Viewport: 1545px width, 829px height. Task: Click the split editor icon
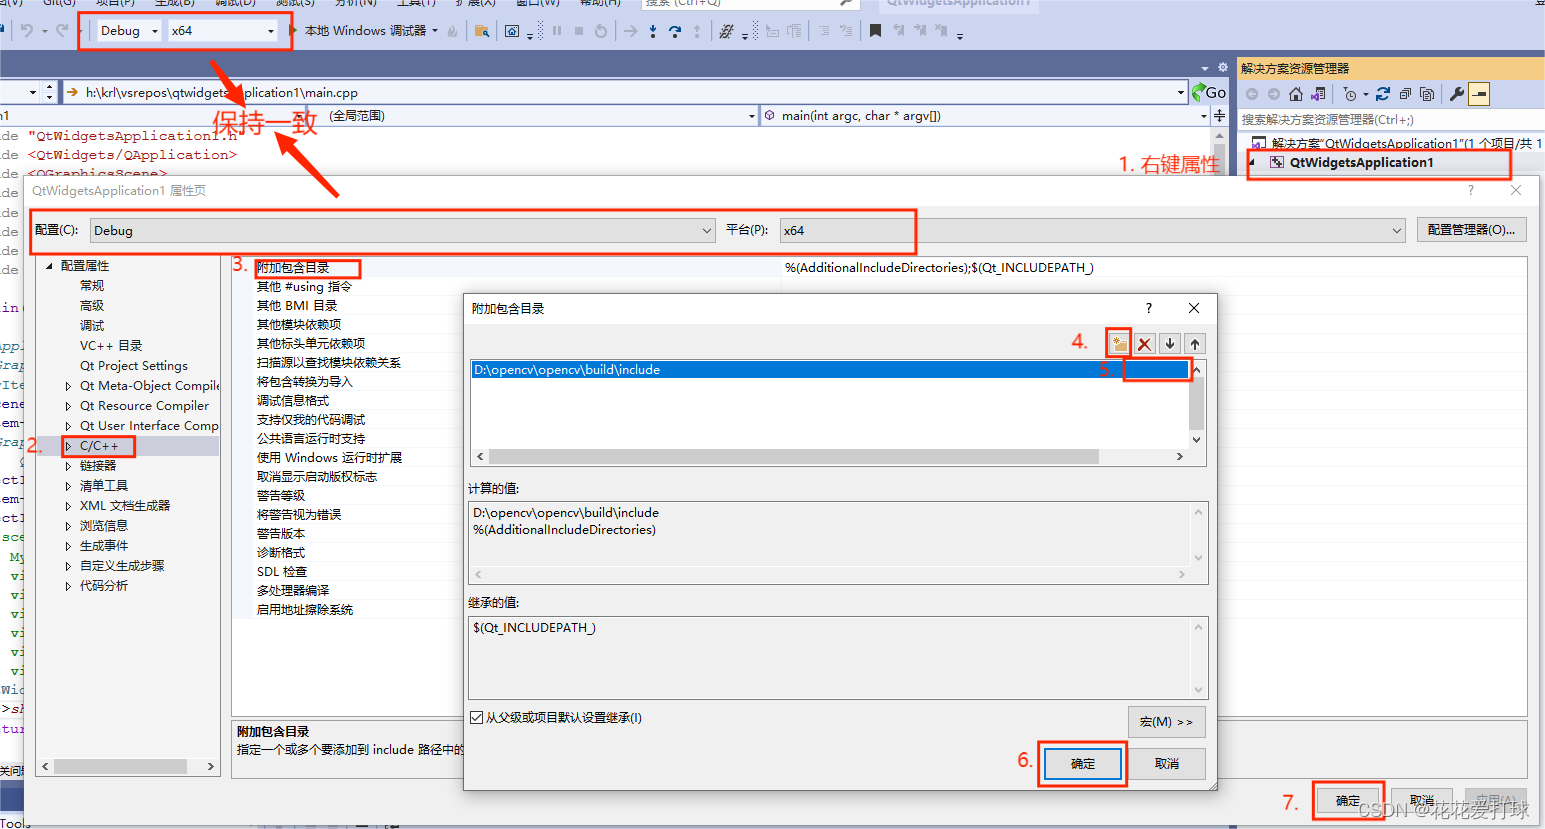click(1220, 116)
